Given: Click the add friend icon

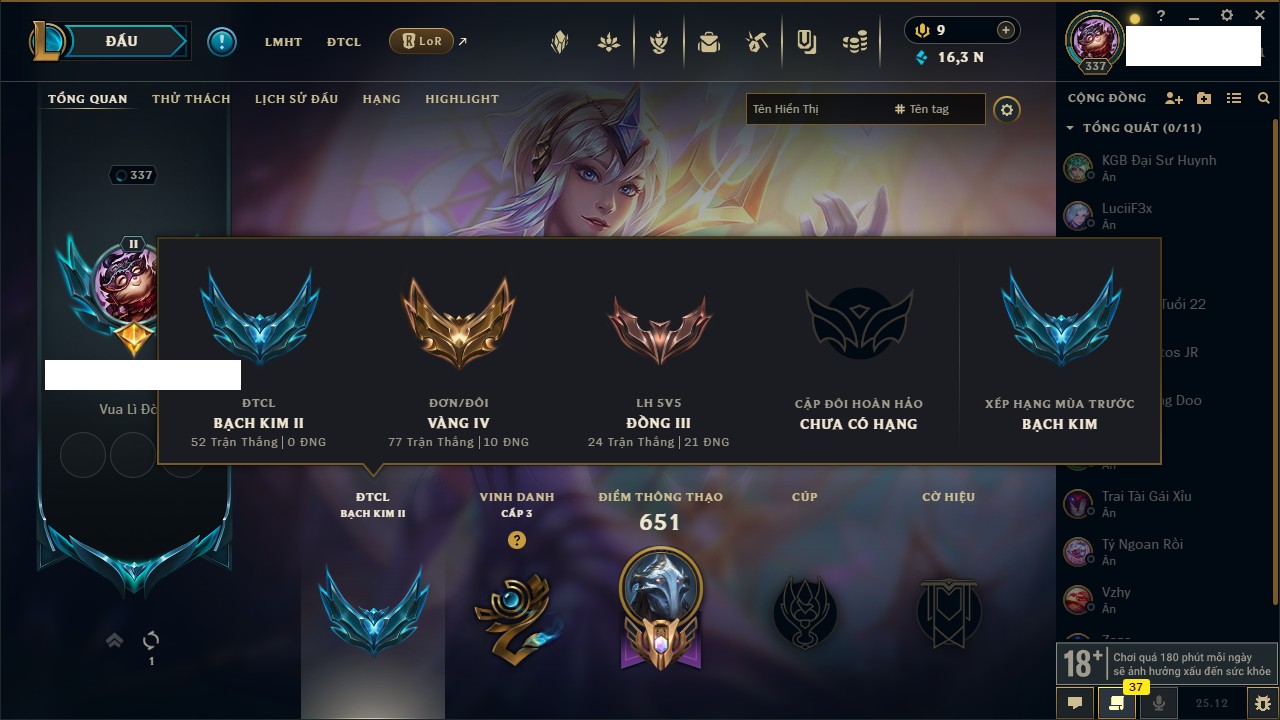Looking at the screenshot, I should click(1174, 98).
